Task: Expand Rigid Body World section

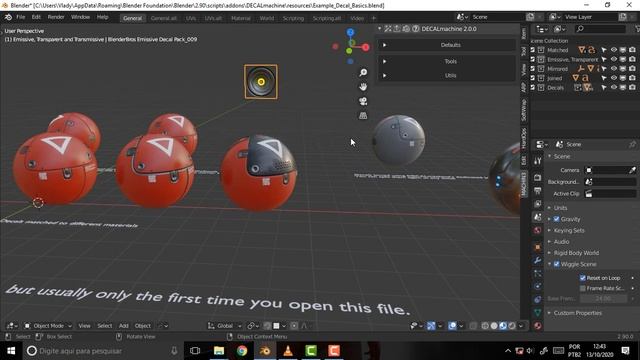Action: (x=576, y=253)
